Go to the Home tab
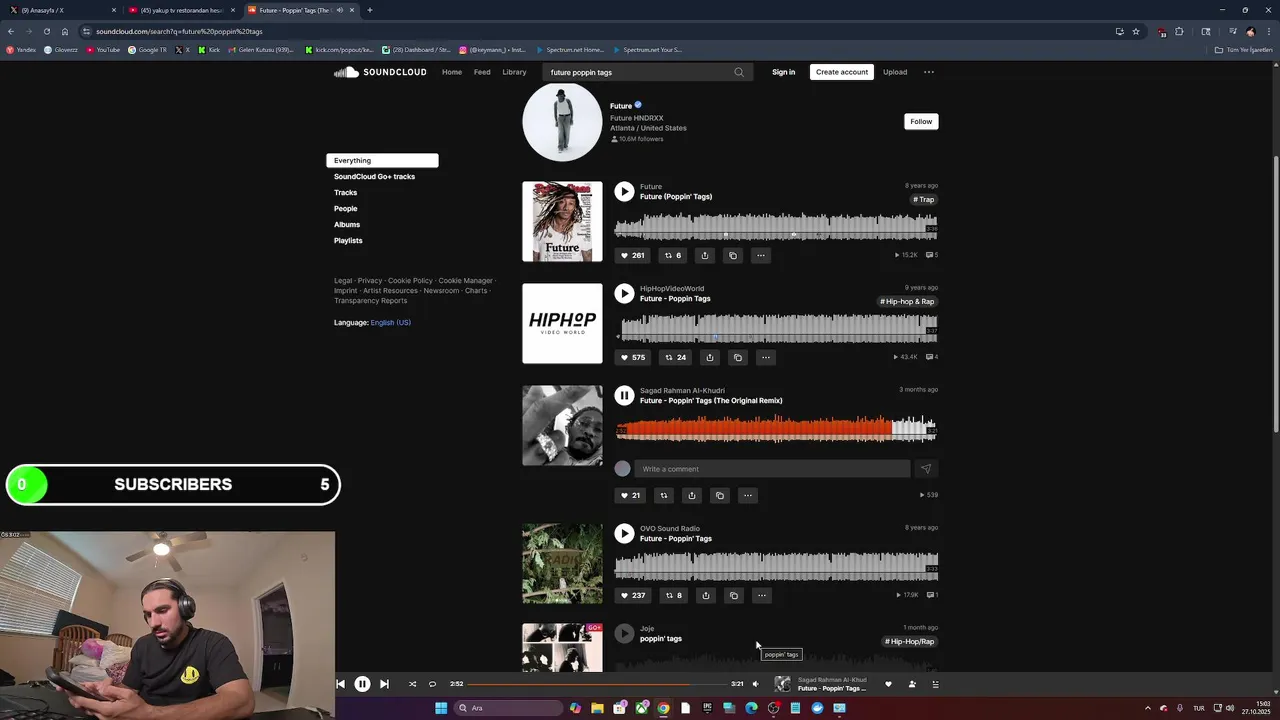The image size is (1280, 720). pos(452,72)
